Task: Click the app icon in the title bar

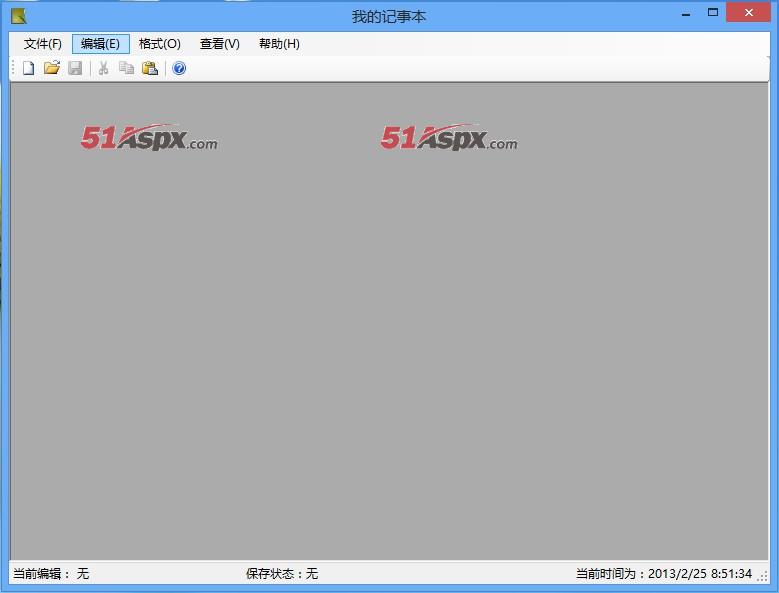Action: pyautogui.click(x=18, y=16)
